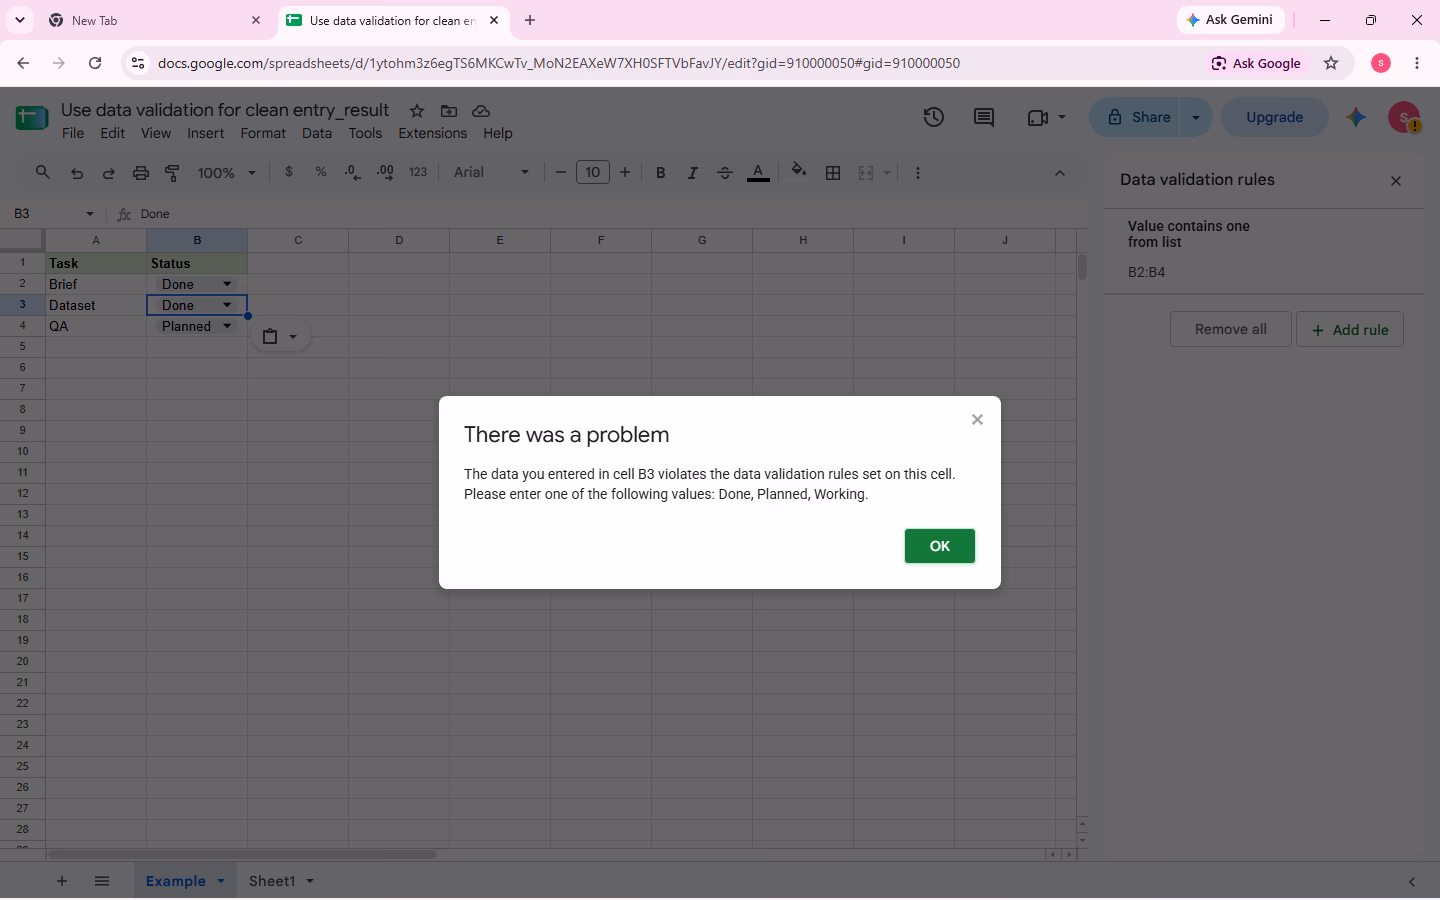Viewport: 1440px width, 900px height.
Task: Open the Insert menu
Action: 206,133
